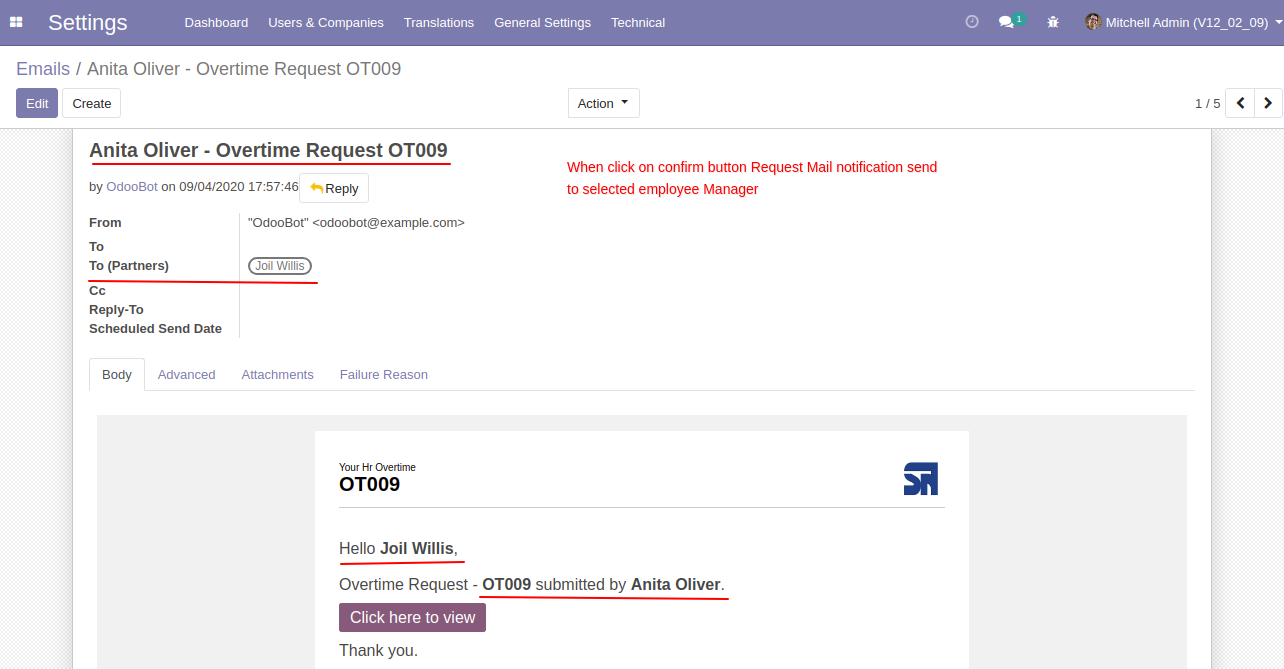Screen dimensions: 1284x669
Task: Click the Reply button
Action: [334, 188]
